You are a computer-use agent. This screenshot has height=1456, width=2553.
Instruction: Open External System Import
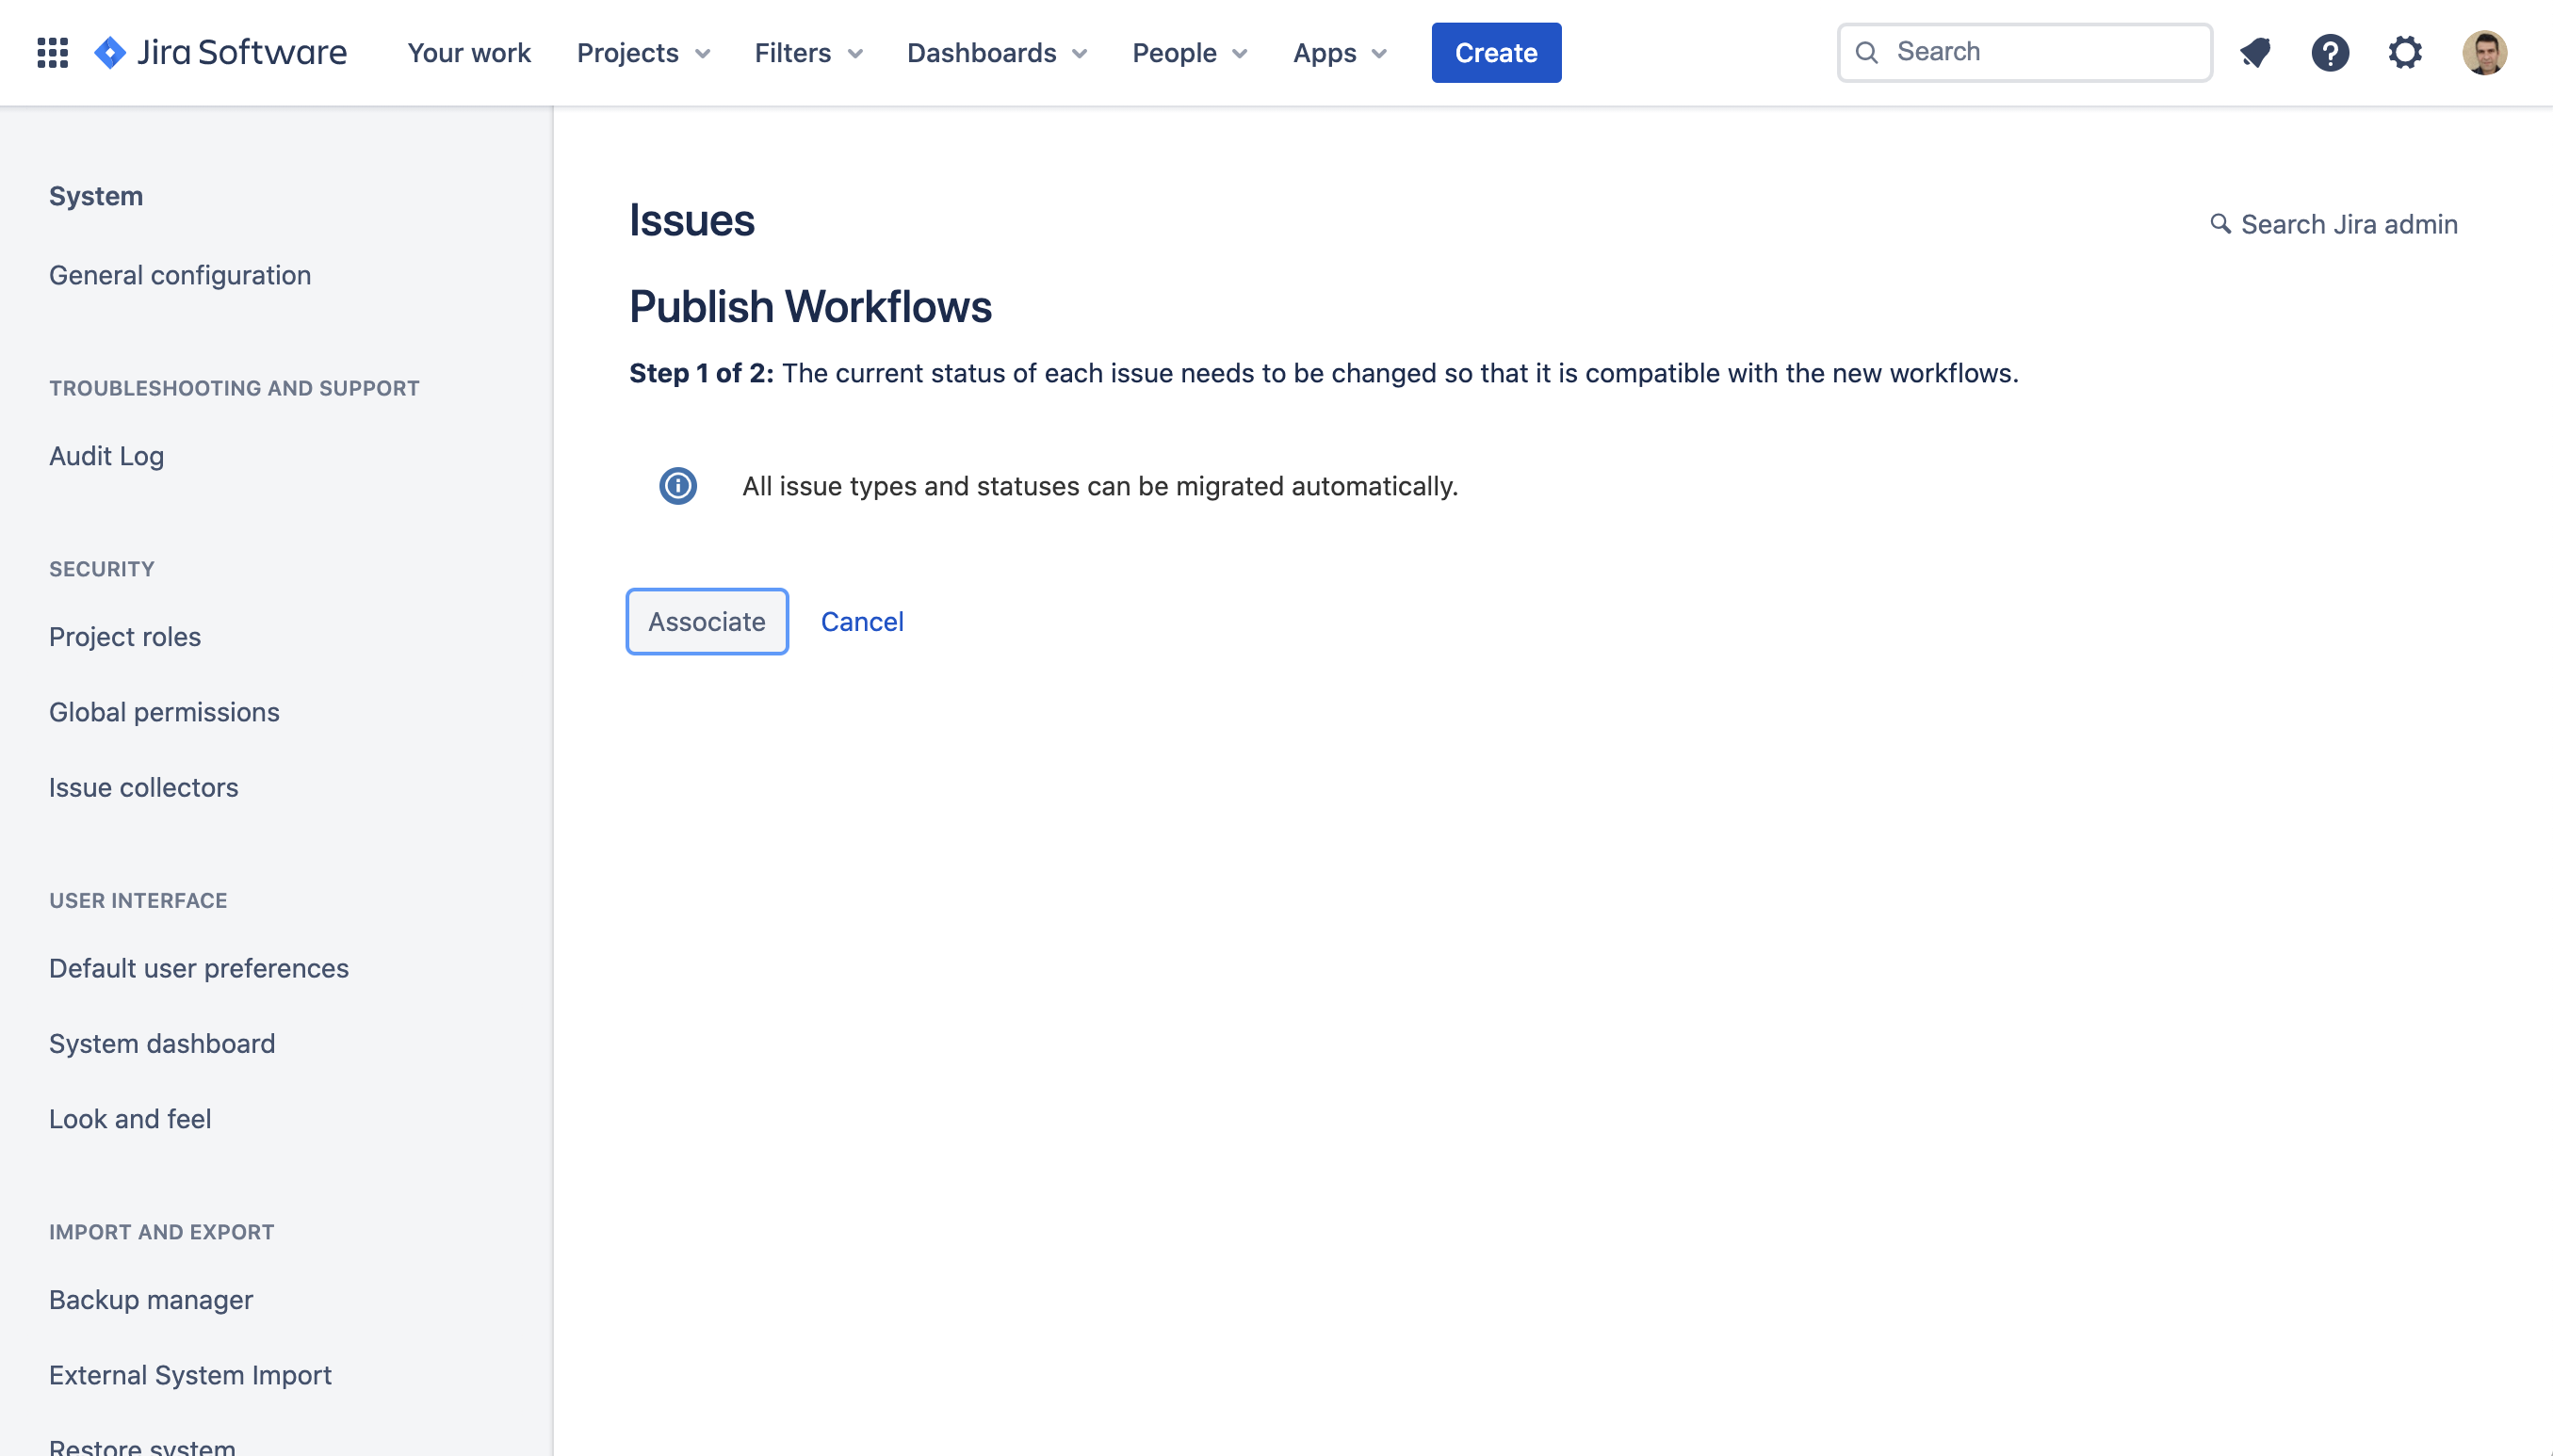pyautogui.click(x=190, y=1375)
